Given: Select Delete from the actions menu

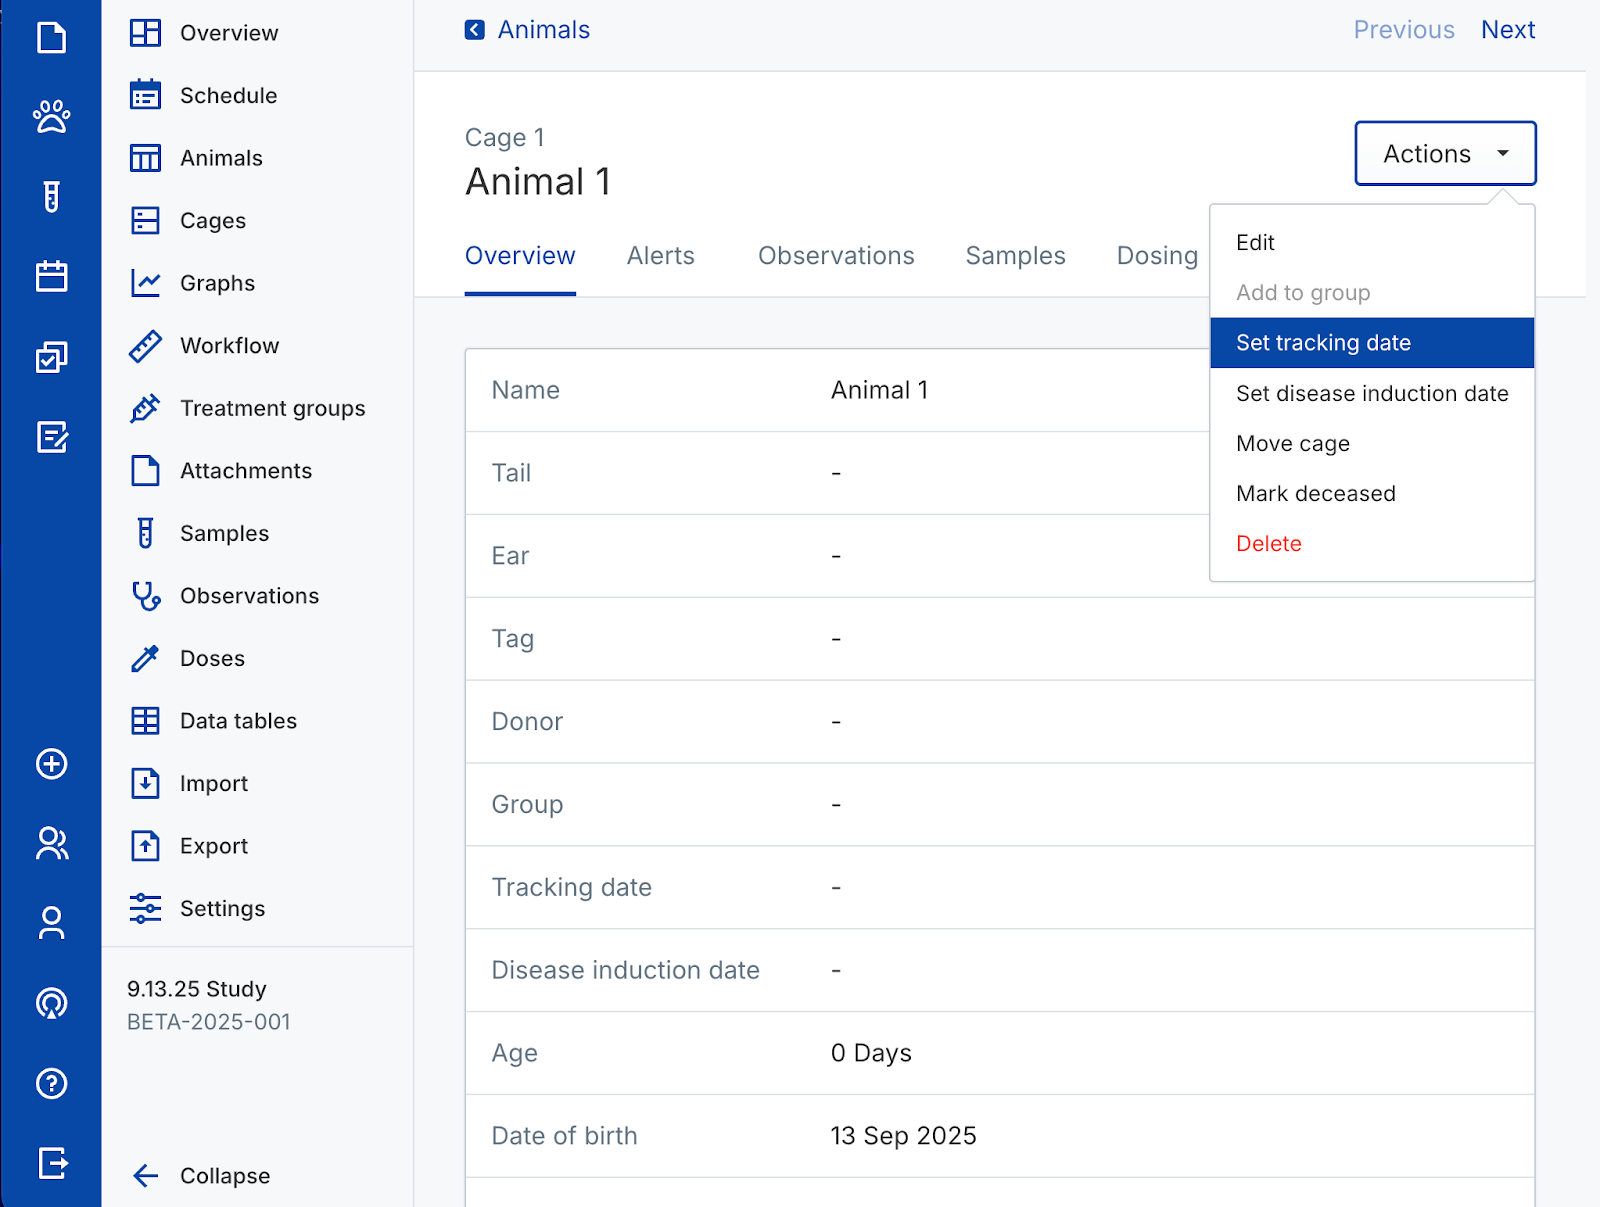Looking at the screenshot, I should [x=1268, y=544].
